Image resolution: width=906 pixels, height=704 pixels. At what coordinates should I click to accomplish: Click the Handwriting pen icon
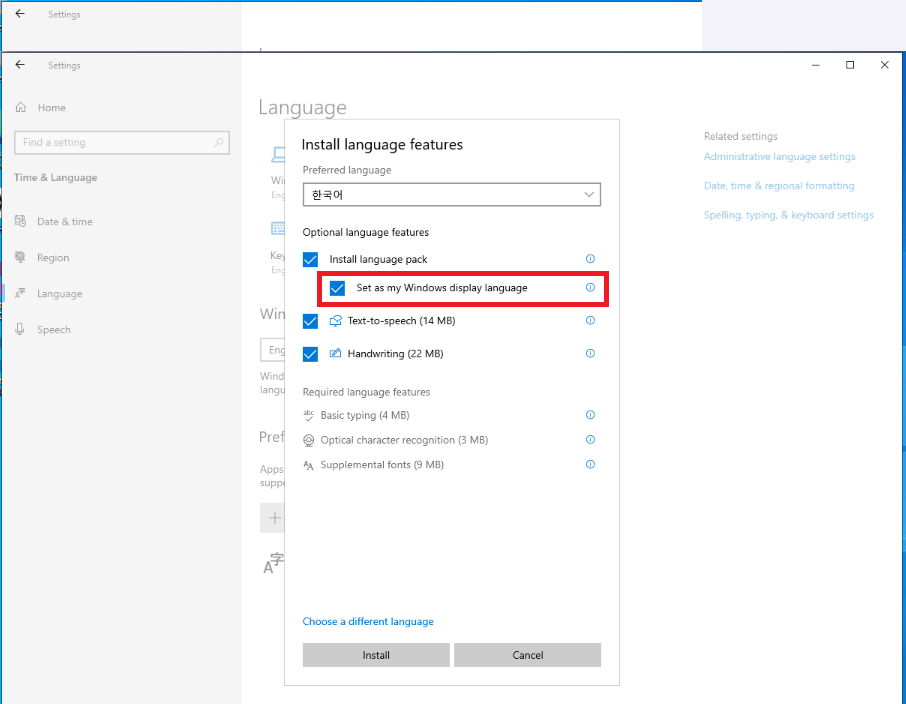point(335,353)
